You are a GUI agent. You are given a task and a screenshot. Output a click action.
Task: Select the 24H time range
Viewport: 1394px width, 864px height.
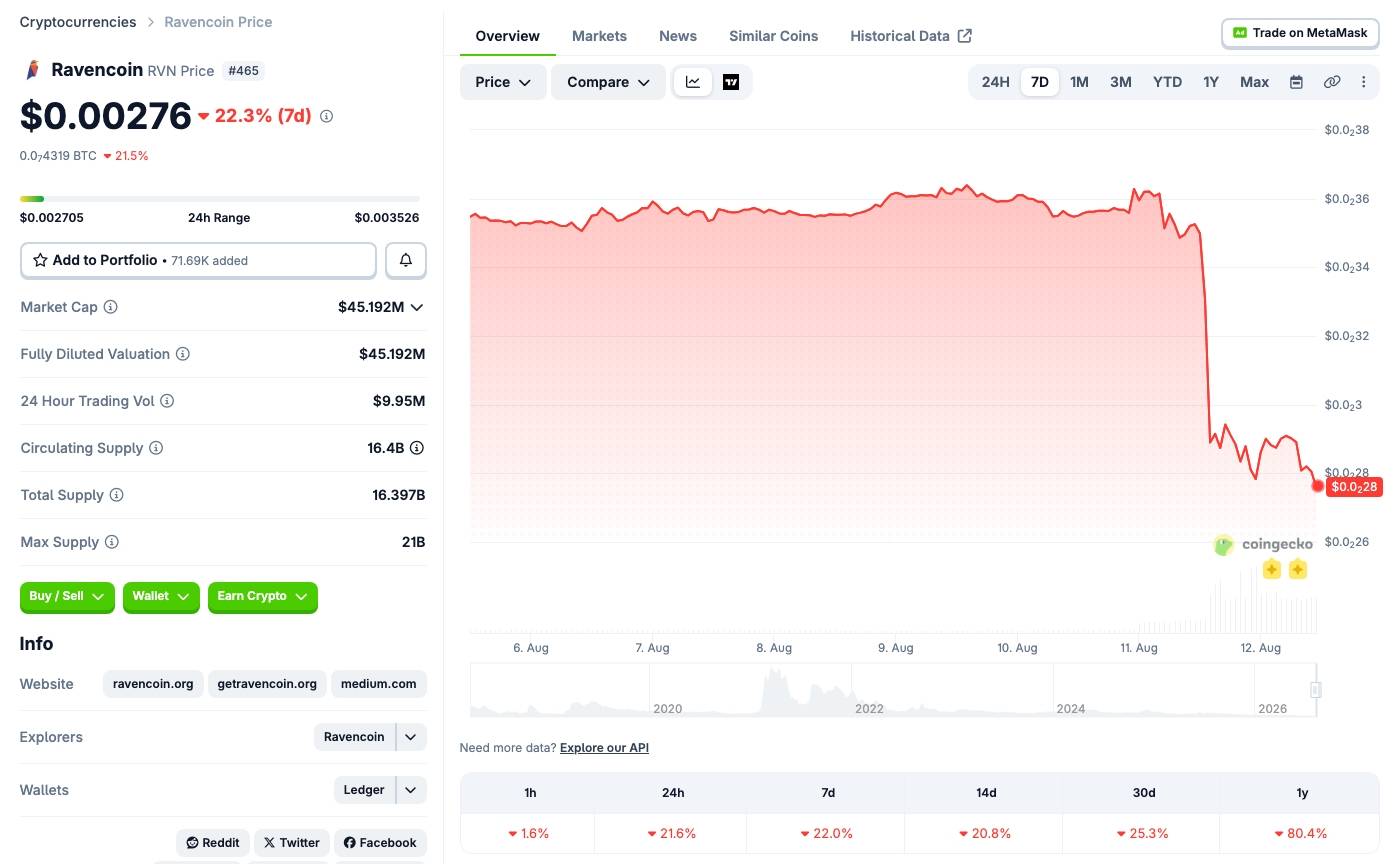995,82
